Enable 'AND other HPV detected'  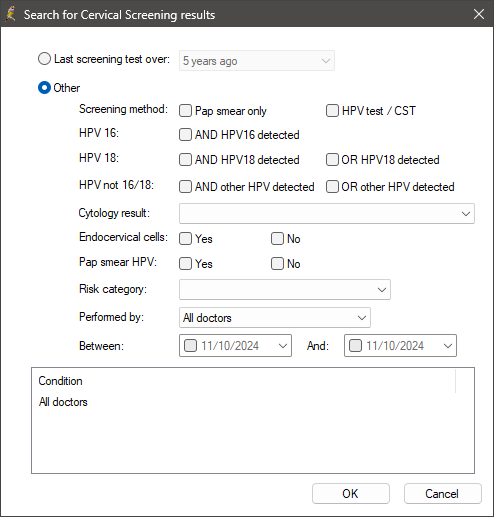pos(185,187)
